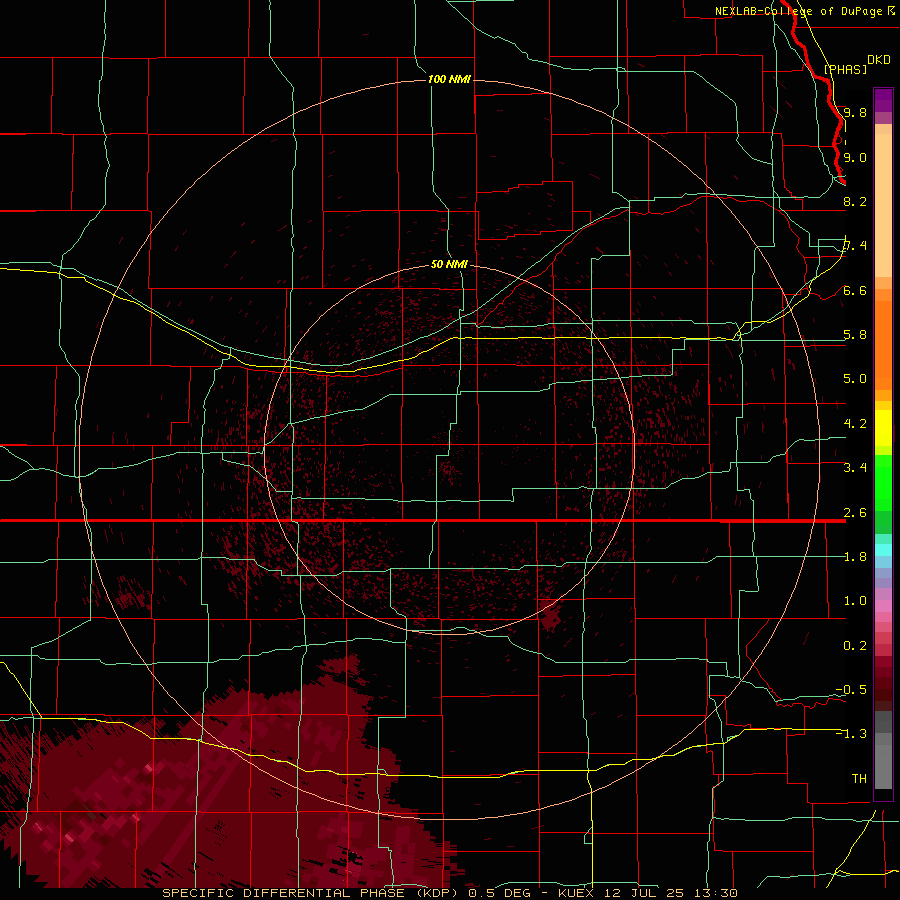The height and width of the screenshot is (900, 900).
Task: Click the 50 NMI range ring label
Action: point(449,264)
